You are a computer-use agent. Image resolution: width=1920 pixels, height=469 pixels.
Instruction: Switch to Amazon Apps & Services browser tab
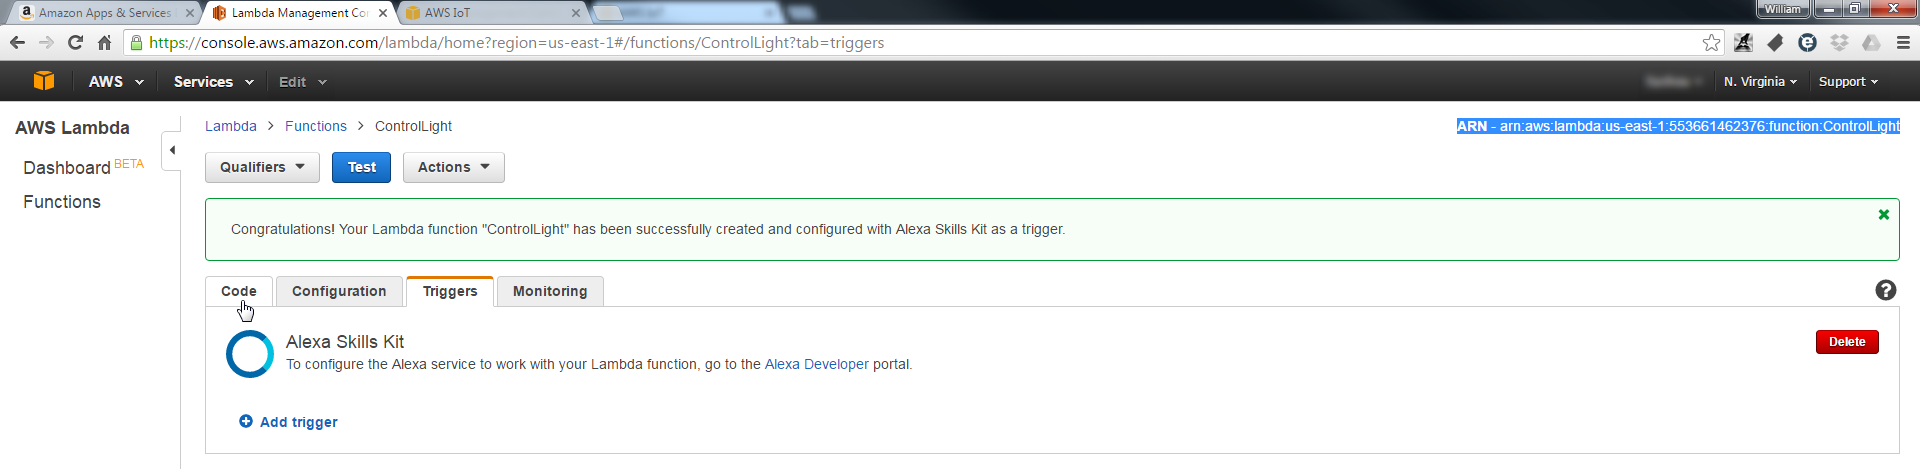[103, 13]
